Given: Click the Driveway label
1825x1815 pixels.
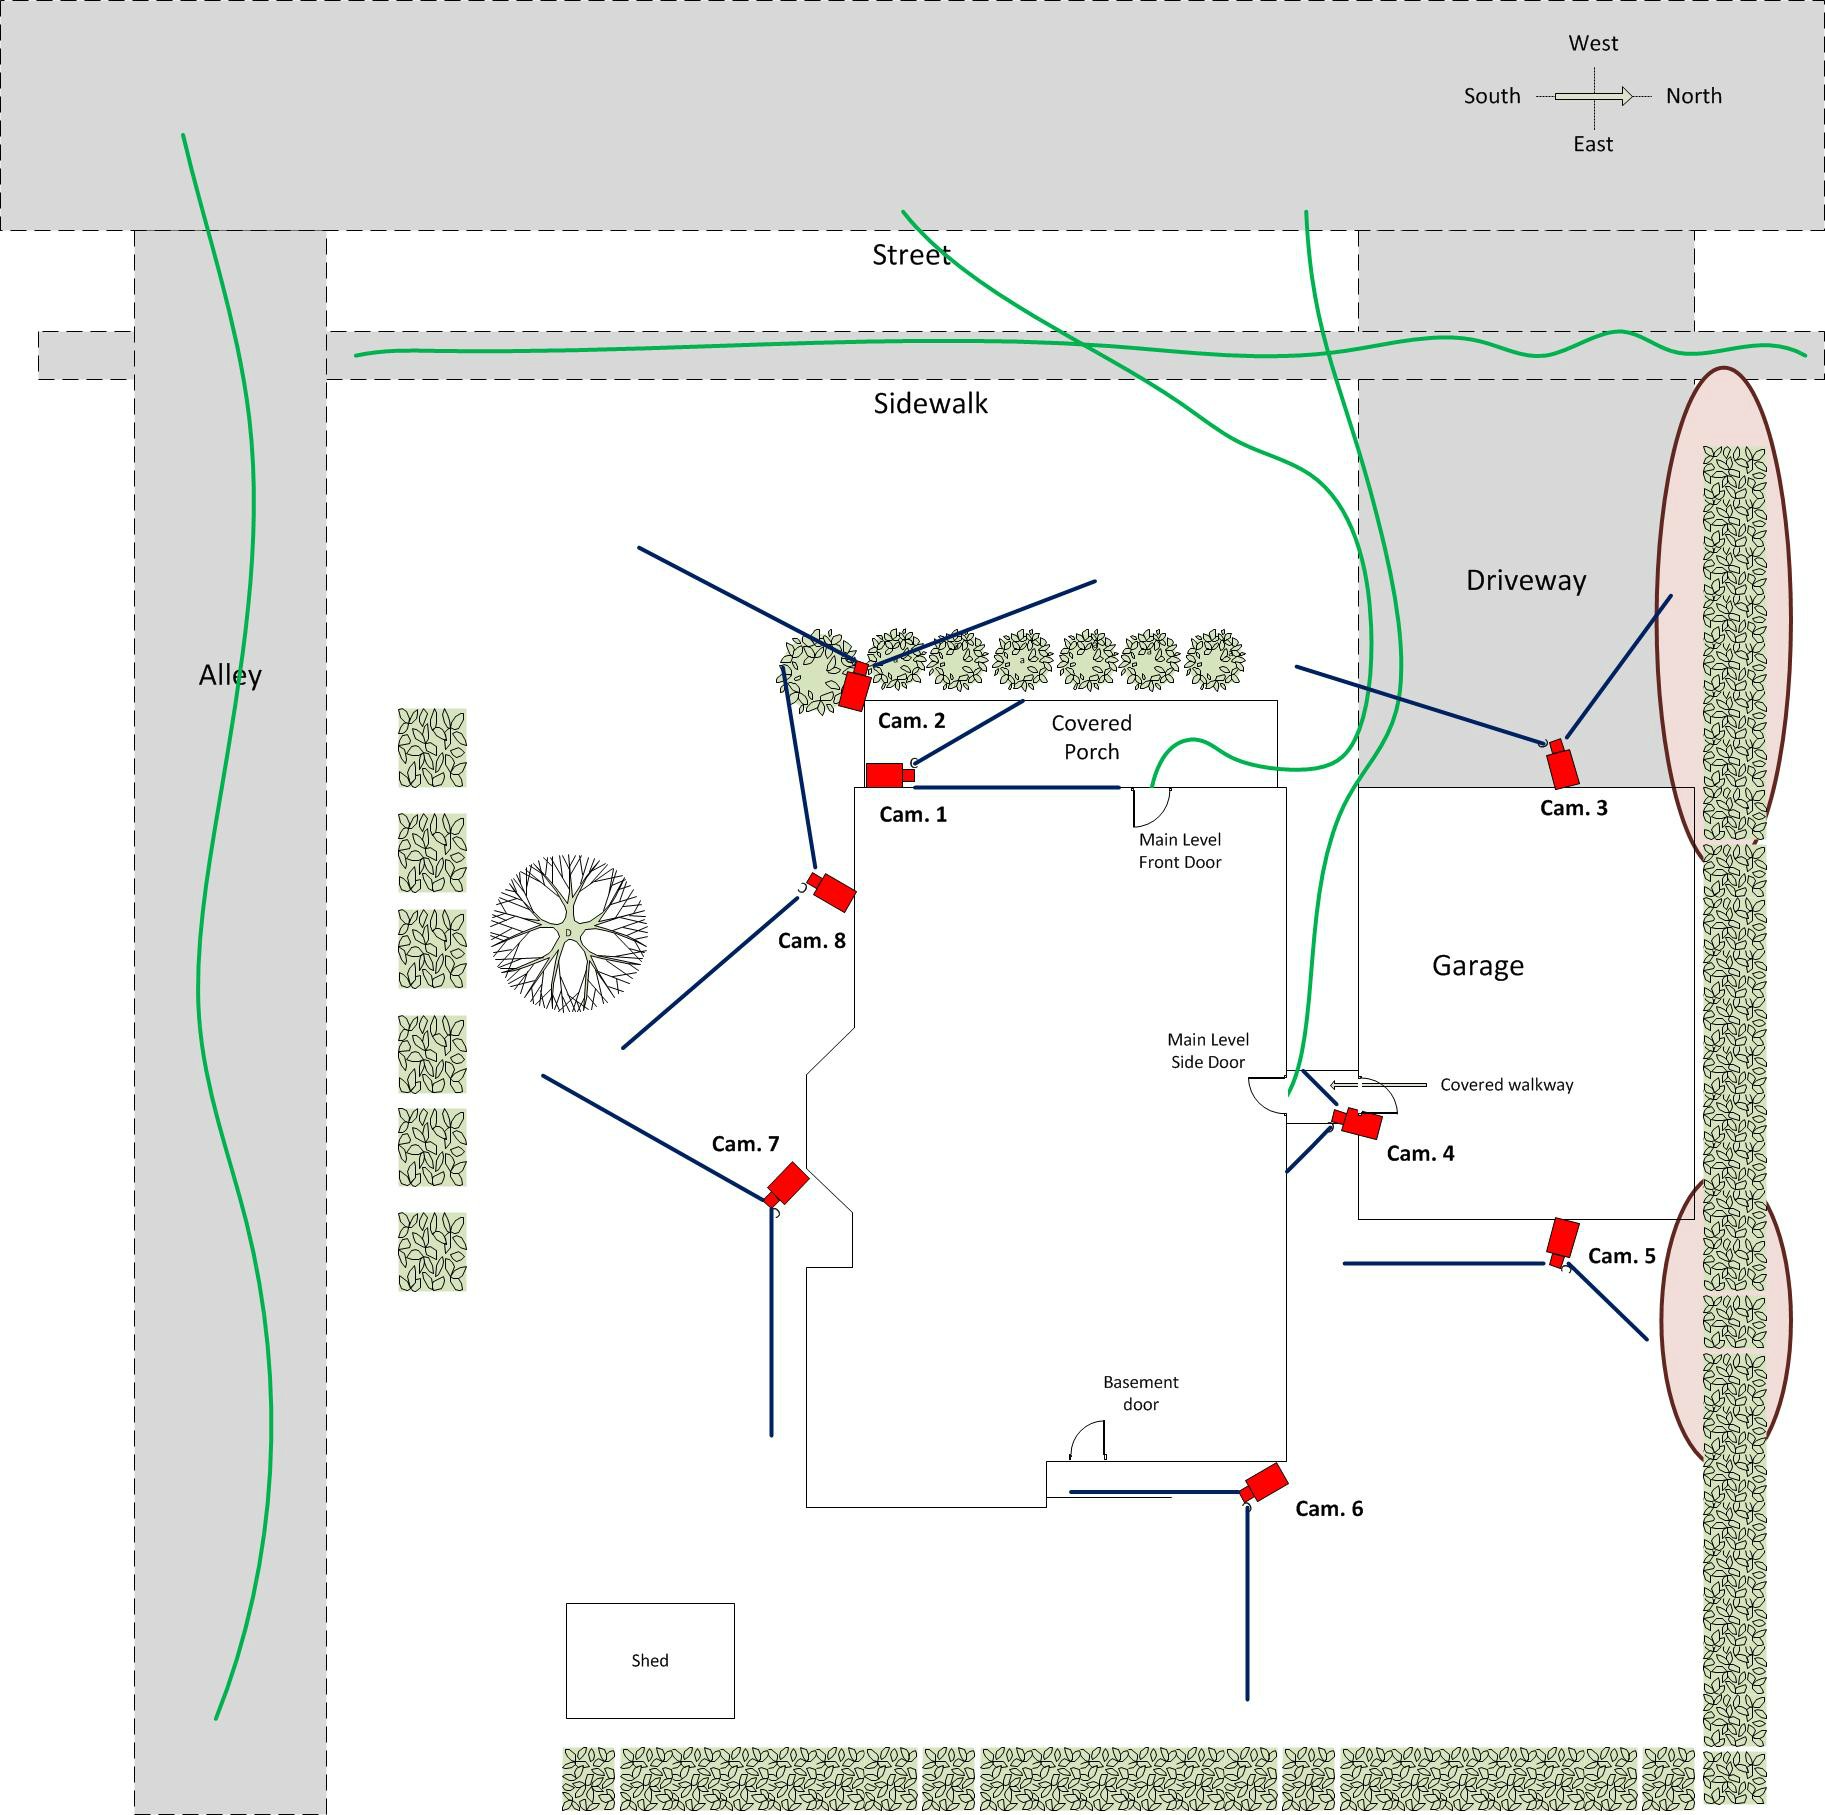Looking at the screenshot, I should [1526, 580].
